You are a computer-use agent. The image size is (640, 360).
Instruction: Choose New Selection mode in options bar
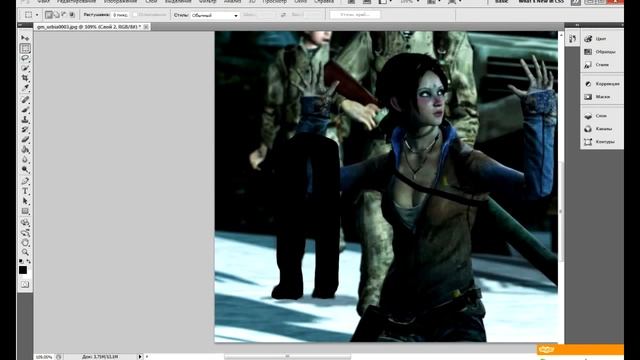click(x=49, y=15)
